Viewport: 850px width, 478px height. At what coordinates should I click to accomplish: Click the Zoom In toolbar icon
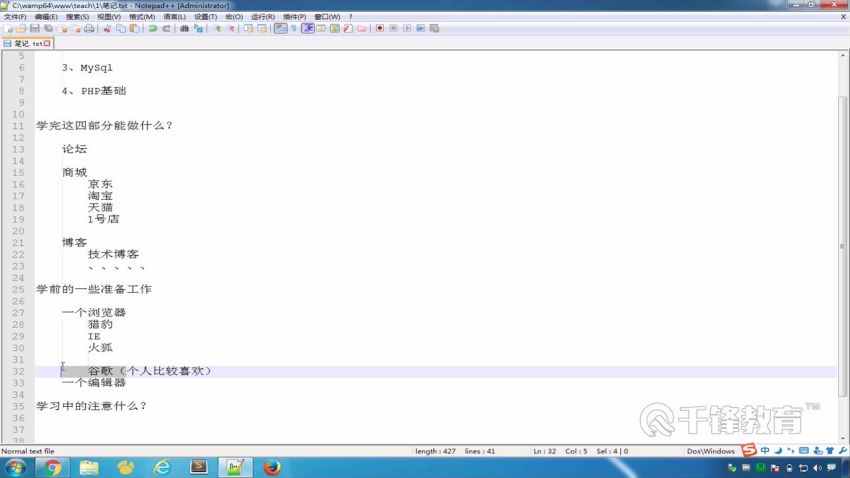[218, 28]
